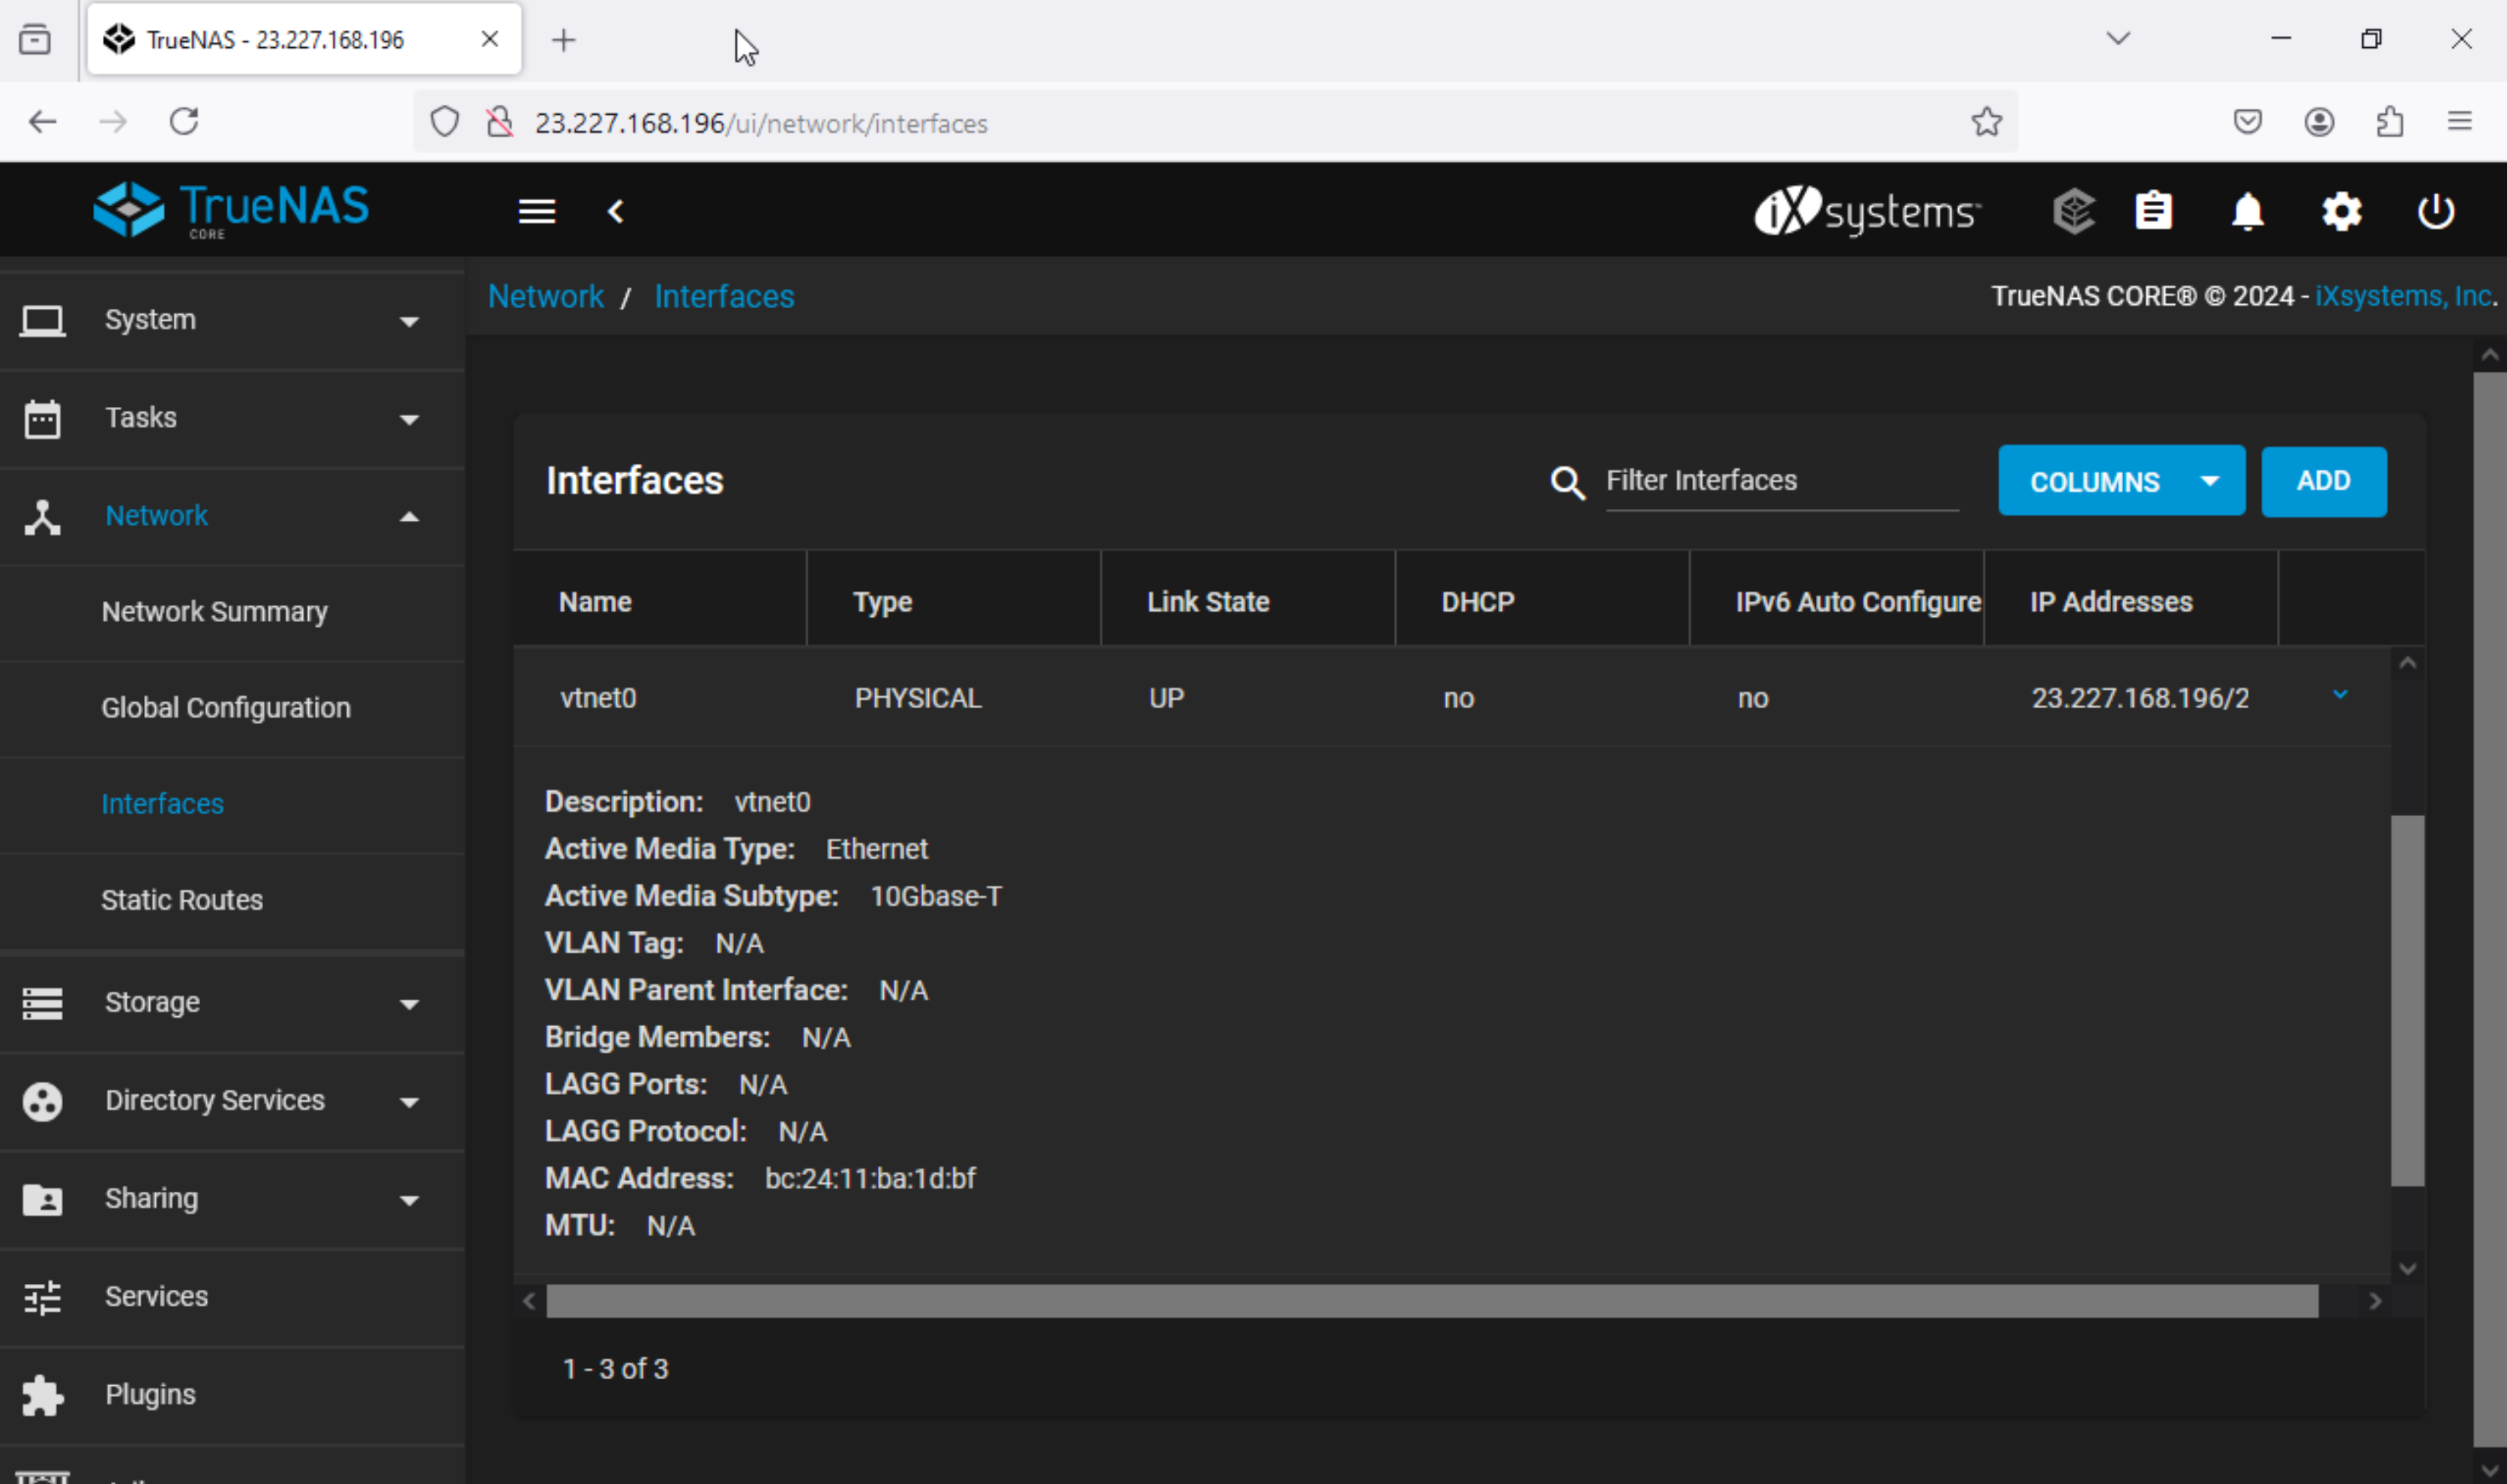This screenshot has height=1484, width=2507.
Task: Click the Interfaces breadcrumb link
Action: click(724, 296)
